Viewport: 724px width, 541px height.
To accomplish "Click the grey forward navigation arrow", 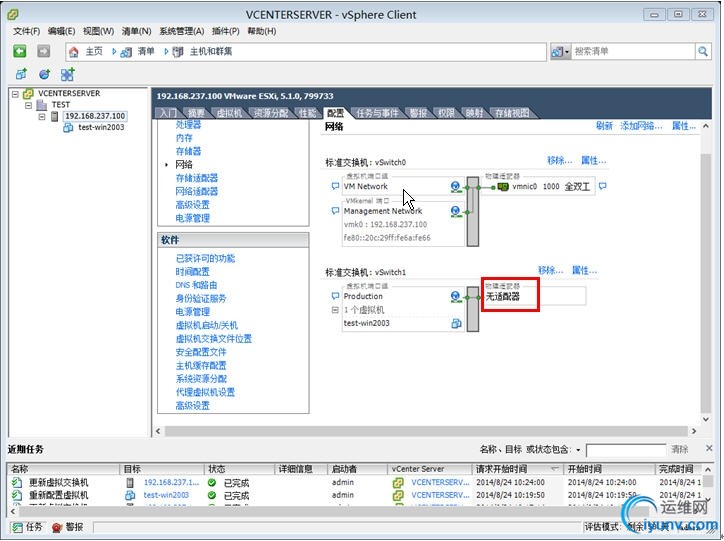I will (43, 51).
